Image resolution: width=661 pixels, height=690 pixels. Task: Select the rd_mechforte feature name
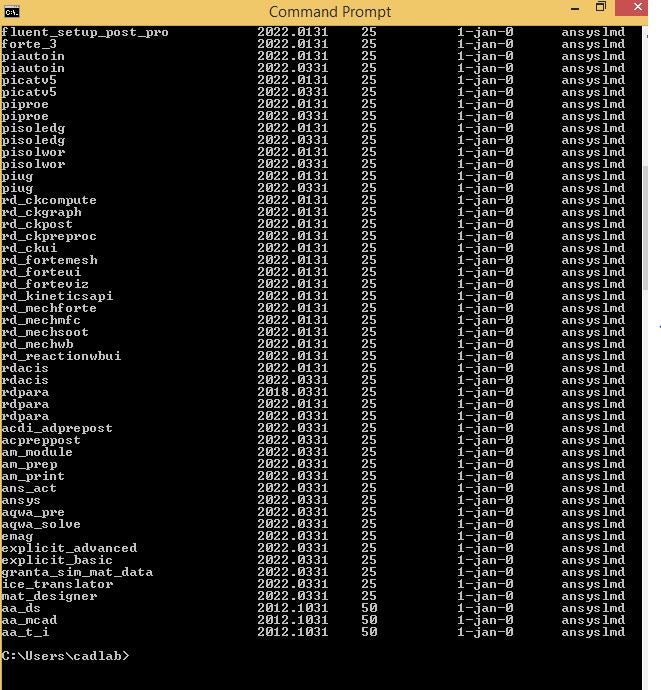tap(49, 308)
